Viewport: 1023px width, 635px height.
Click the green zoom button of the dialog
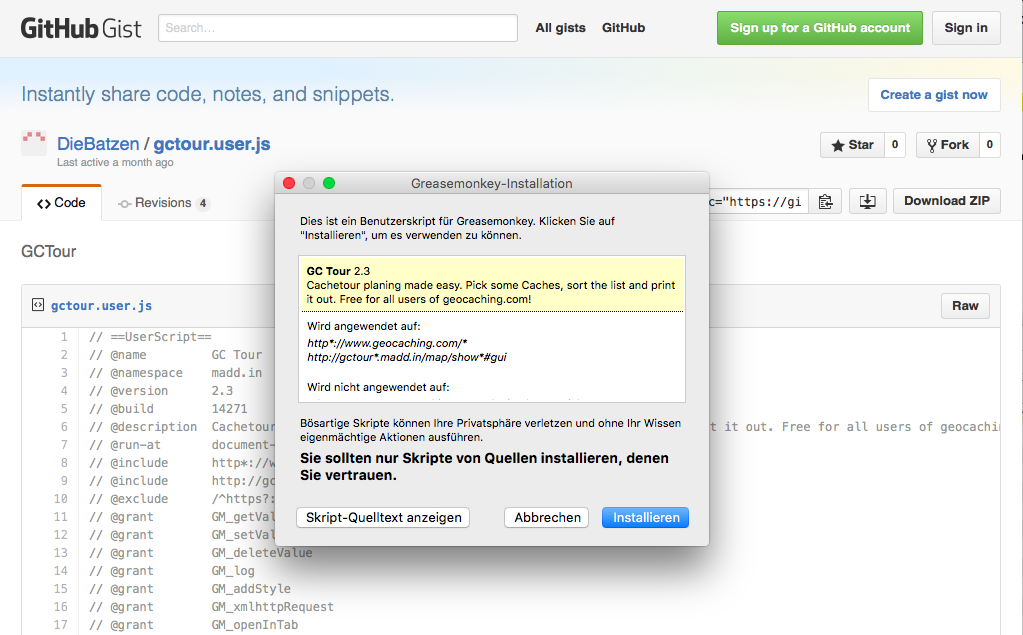[x=329, y=183]
